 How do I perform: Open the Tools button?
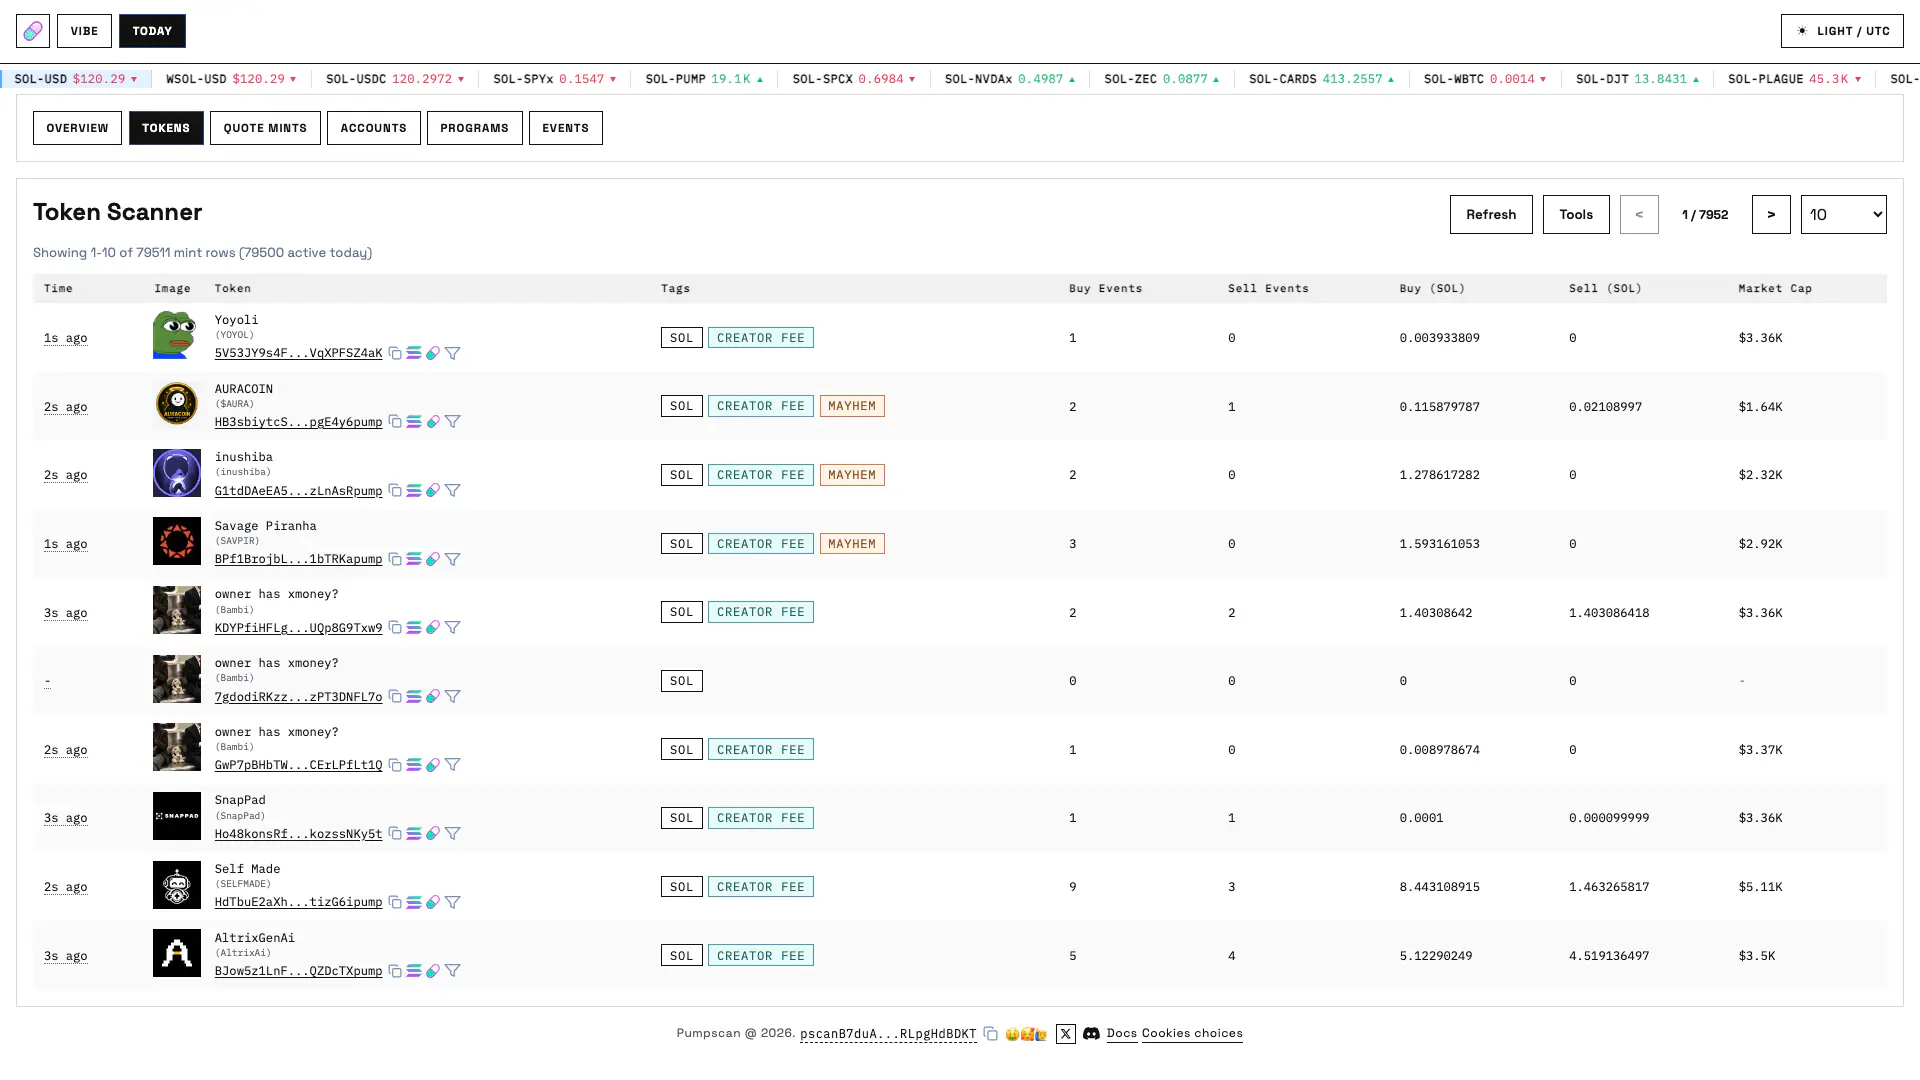1576,214
